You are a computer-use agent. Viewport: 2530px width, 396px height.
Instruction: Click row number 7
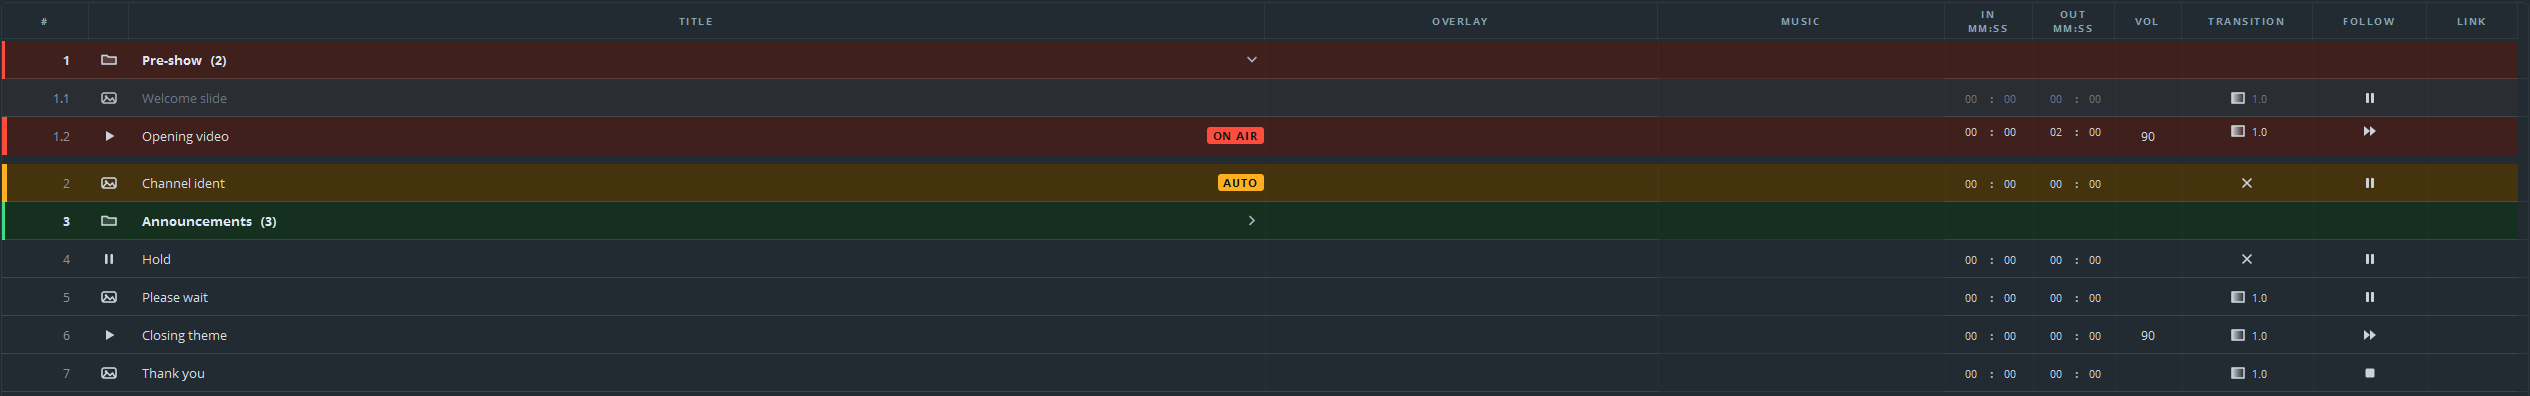[66, 373]
